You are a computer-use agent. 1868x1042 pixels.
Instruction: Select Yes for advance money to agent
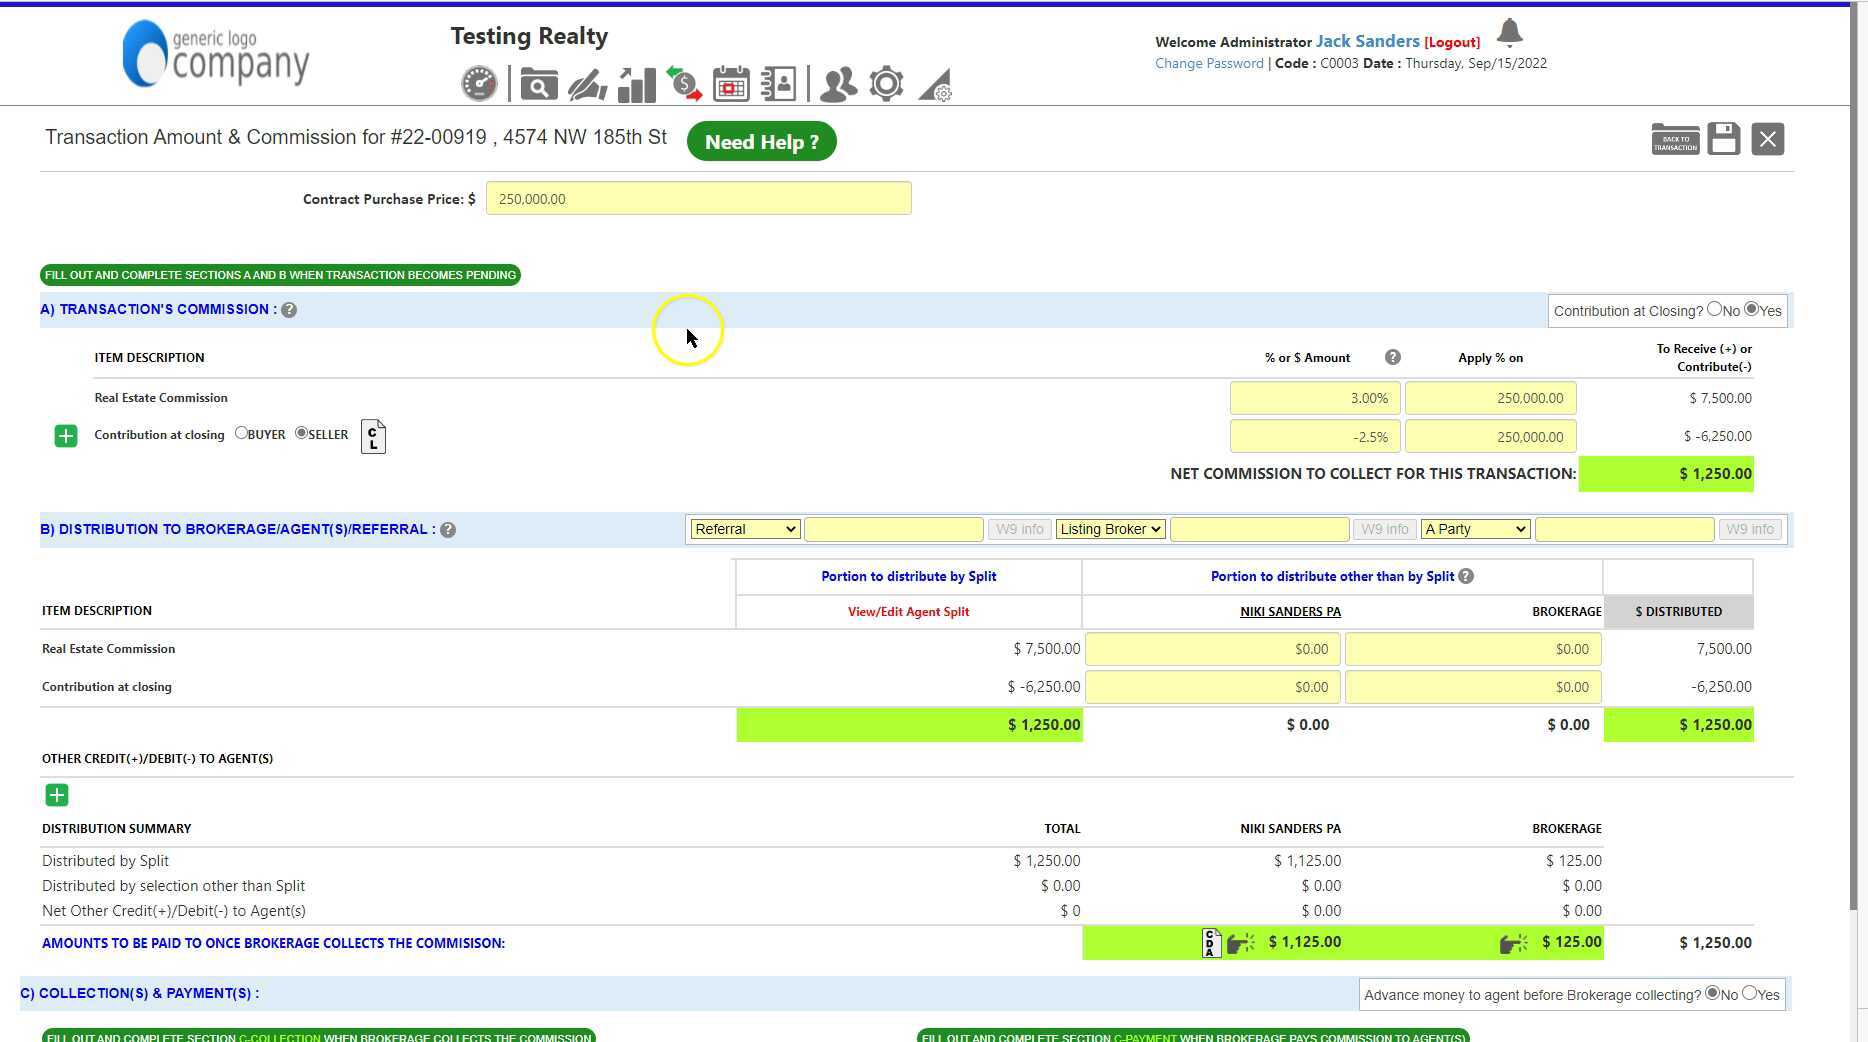coord(1749,993)
